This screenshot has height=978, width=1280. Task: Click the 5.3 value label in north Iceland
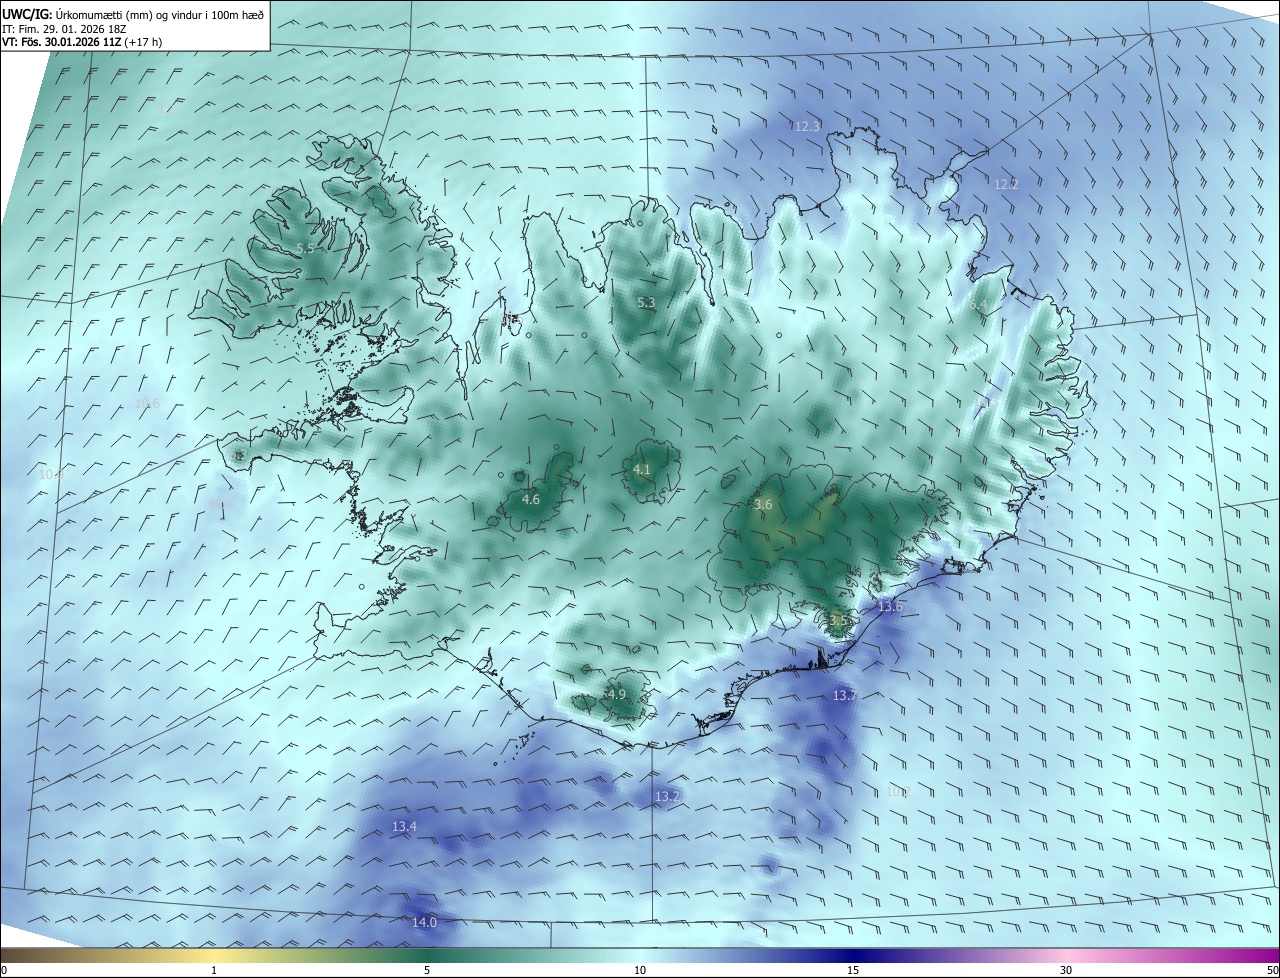coord(646,303)
